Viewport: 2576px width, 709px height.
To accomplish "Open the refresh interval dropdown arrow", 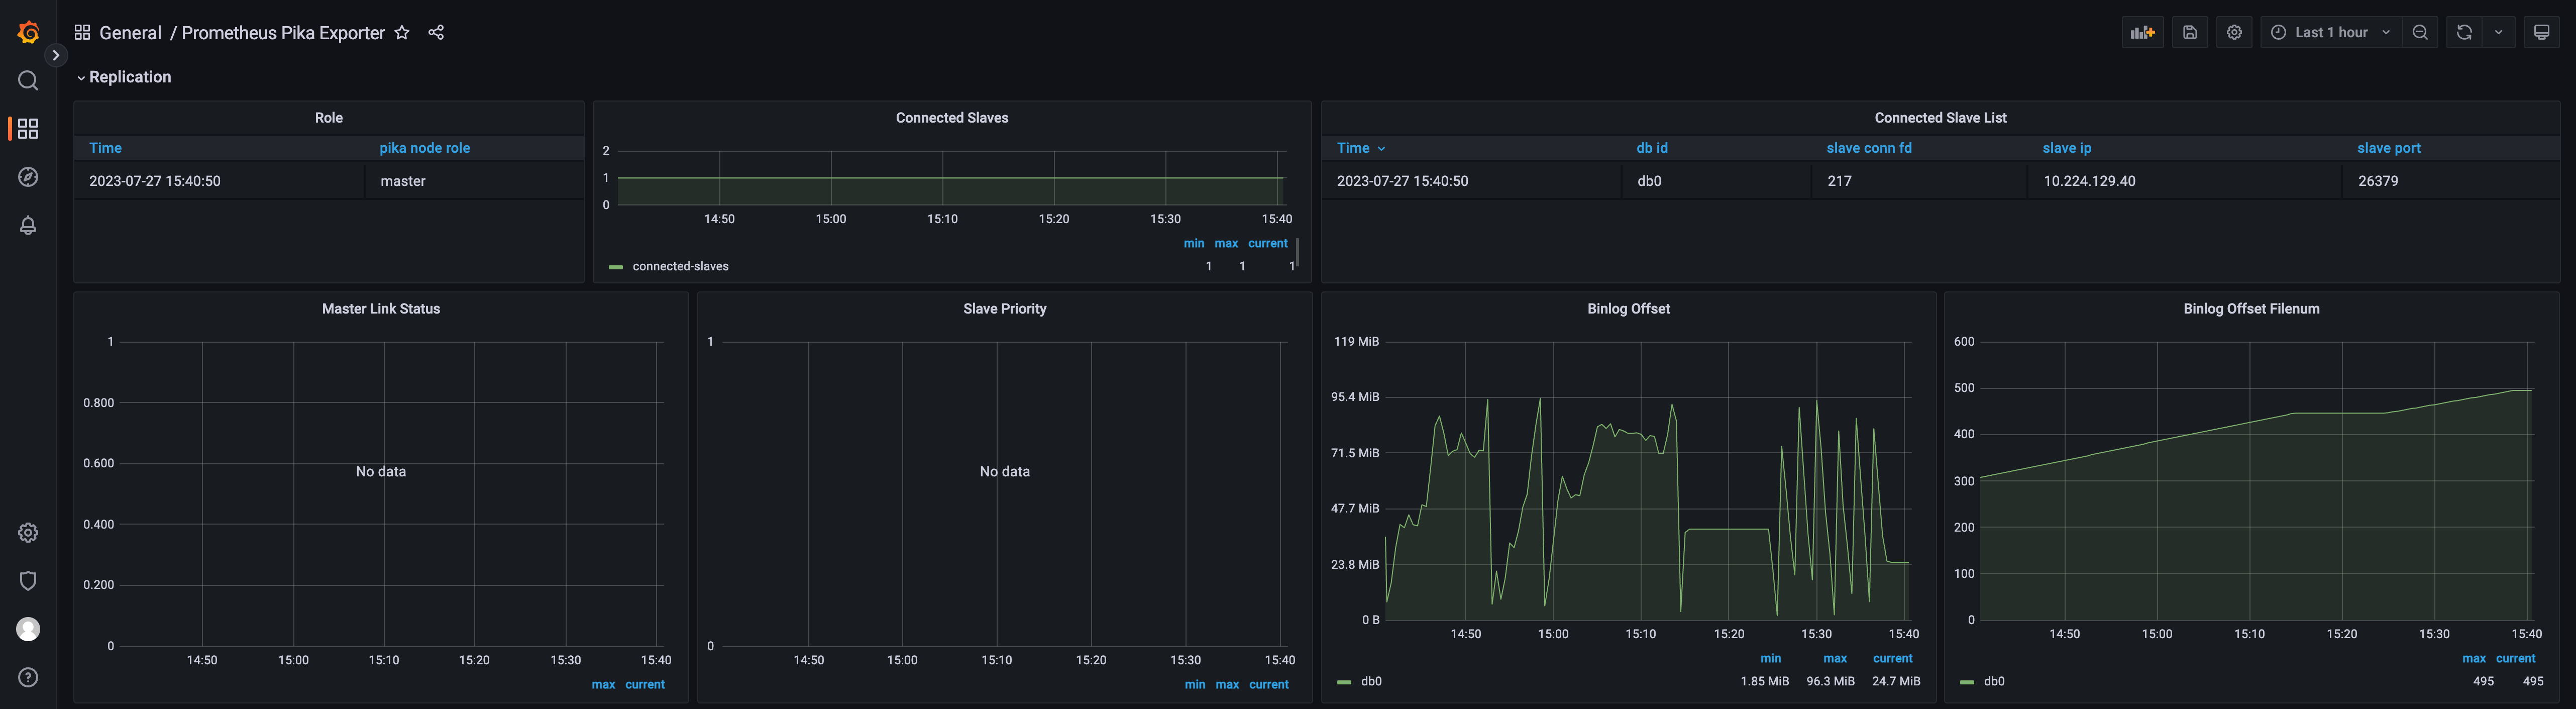I will tap(2498, 33).
